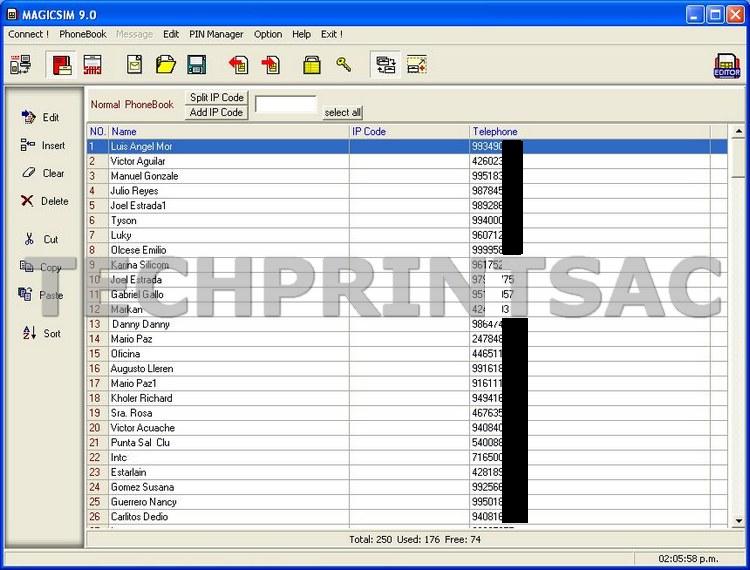Click the connect card reader toolbar icon

tap(21, 65)
